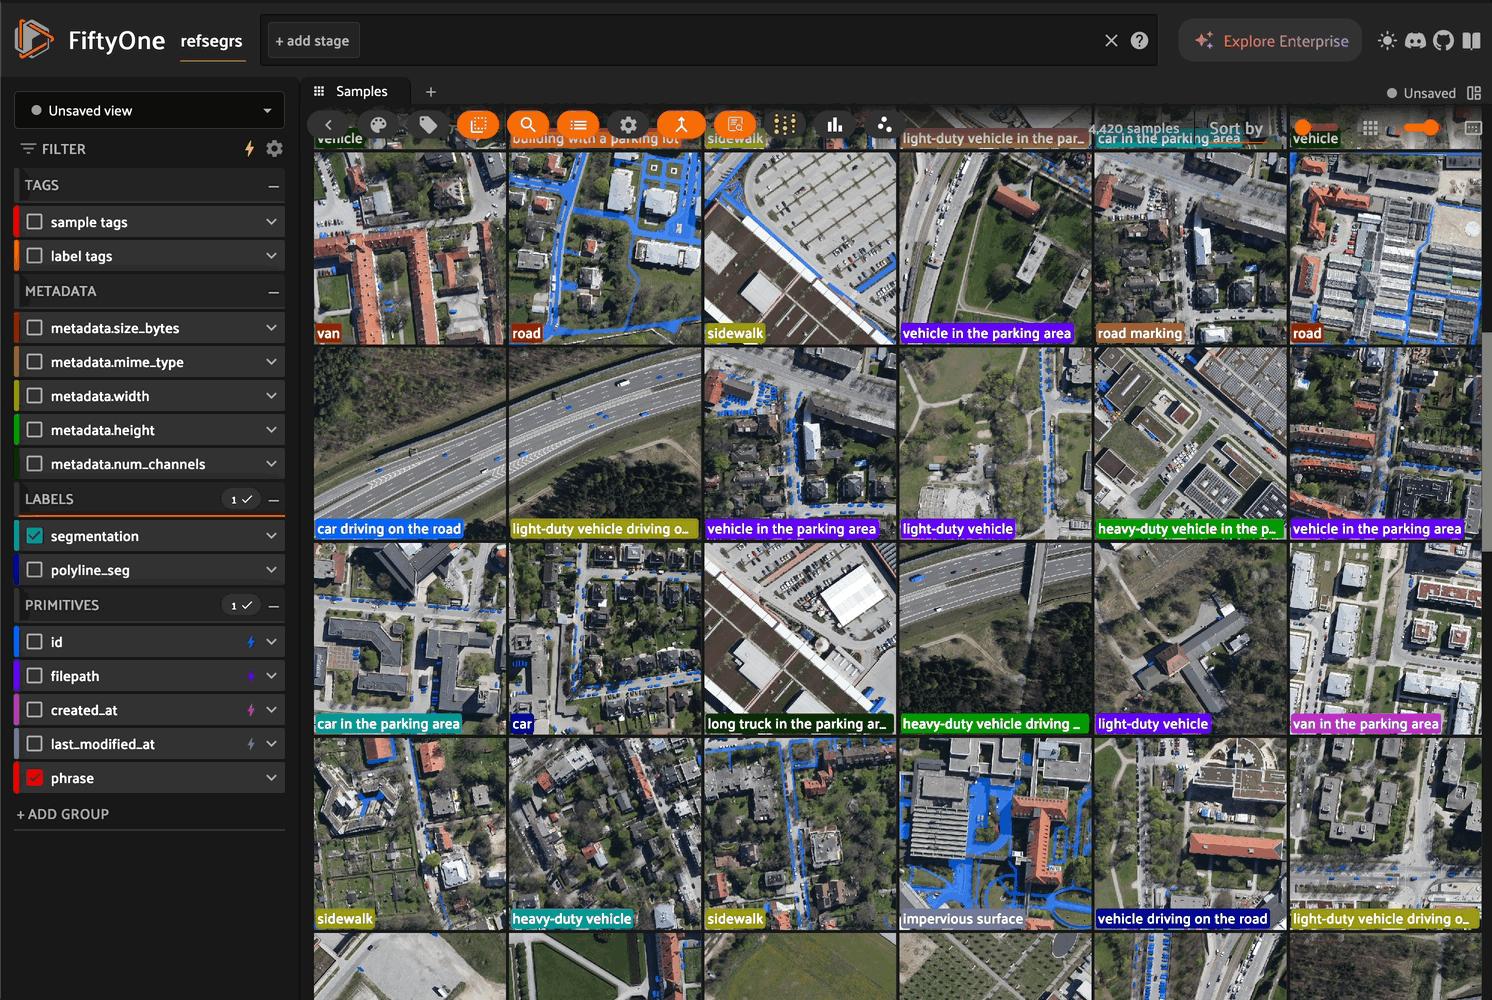Expand the sample tags filter
This screenshot has width=1492, height=1000.
pyautogui.click(x=271, y=222)
